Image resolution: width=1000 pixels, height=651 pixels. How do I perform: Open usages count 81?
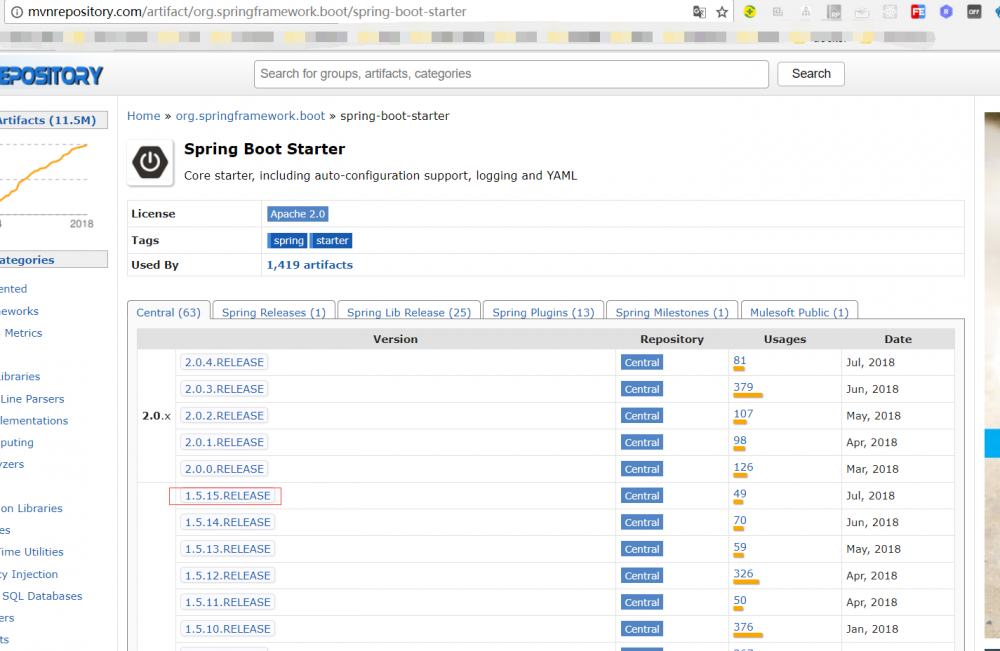tap(739, 361)
